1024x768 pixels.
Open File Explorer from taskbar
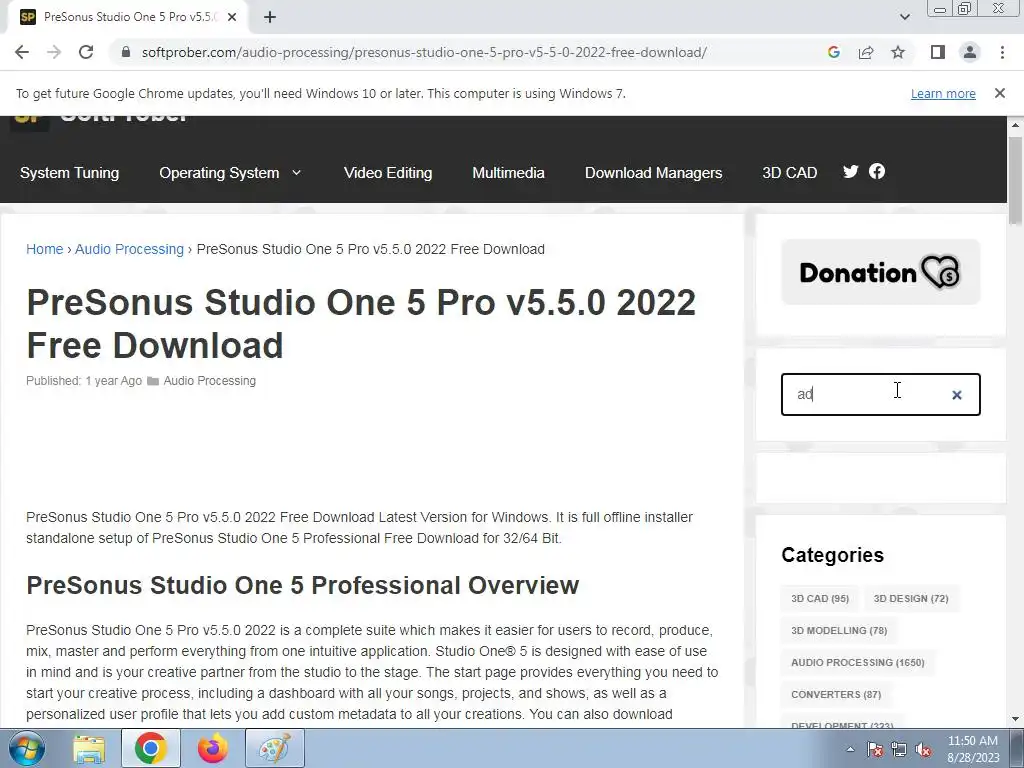click(88, 748)
